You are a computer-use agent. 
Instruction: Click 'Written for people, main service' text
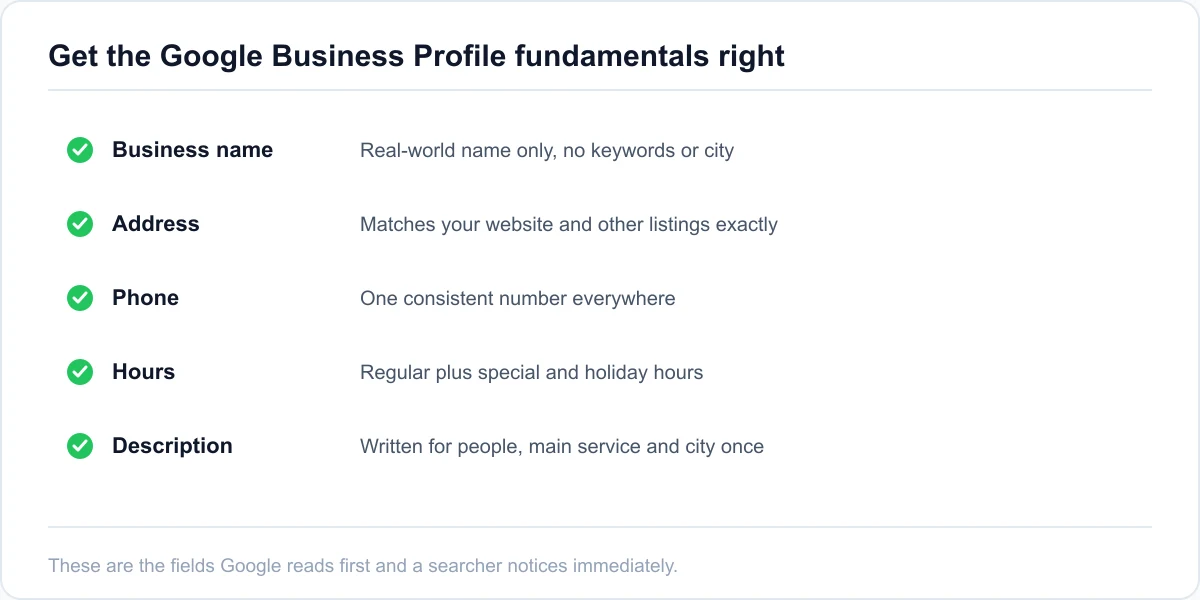pyautogui.click(x=562, y=447)
